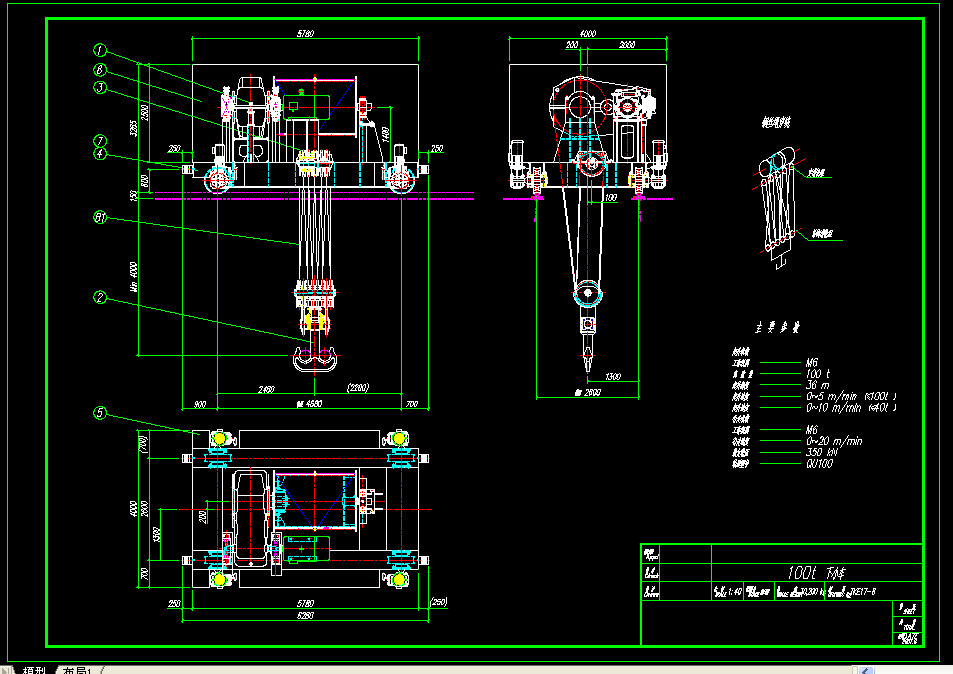Switch to the 模型 model tab

coord(33,670)
